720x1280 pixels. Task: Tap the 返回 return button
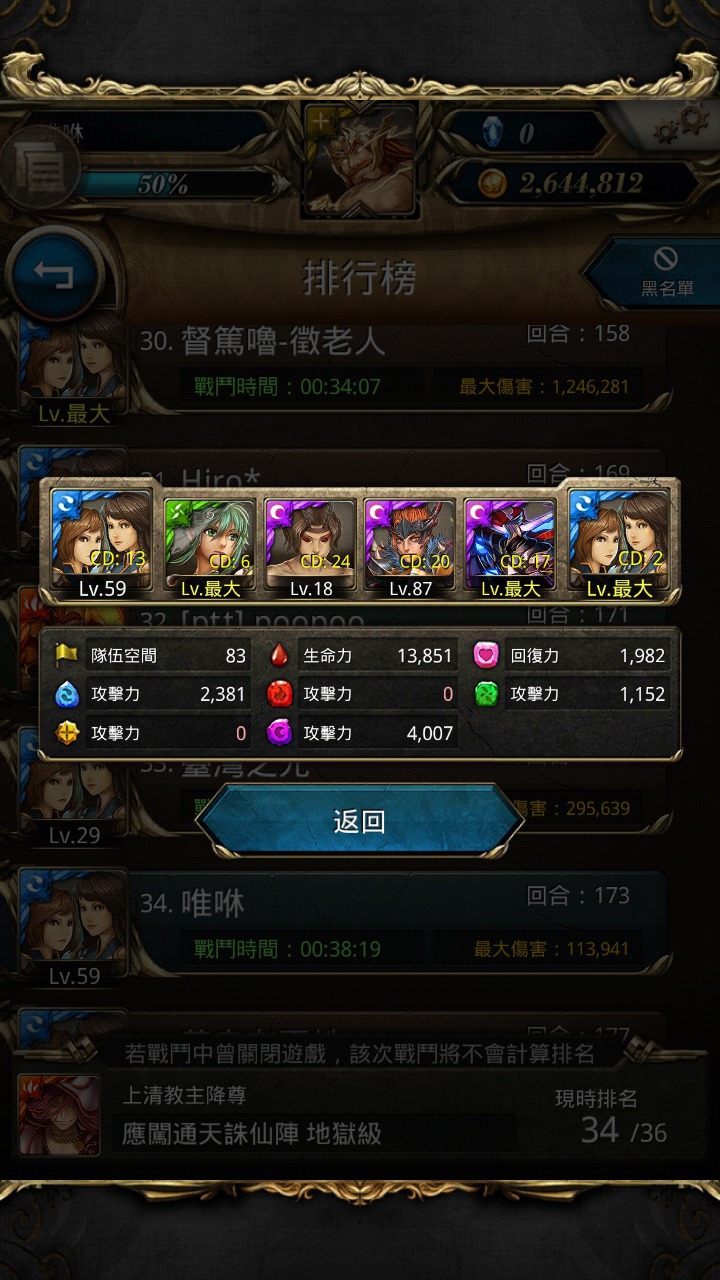(360, 822)
